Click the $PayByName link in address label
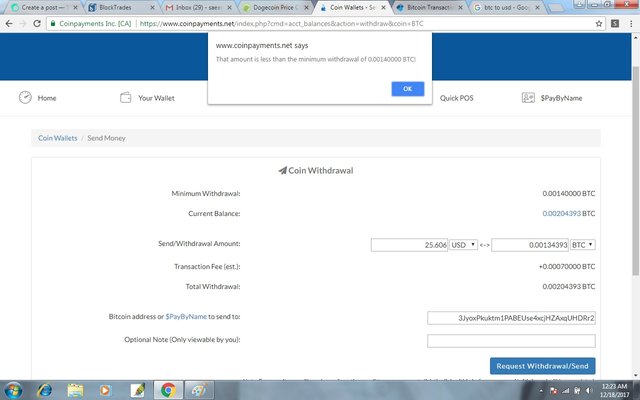 pos(186,316)
